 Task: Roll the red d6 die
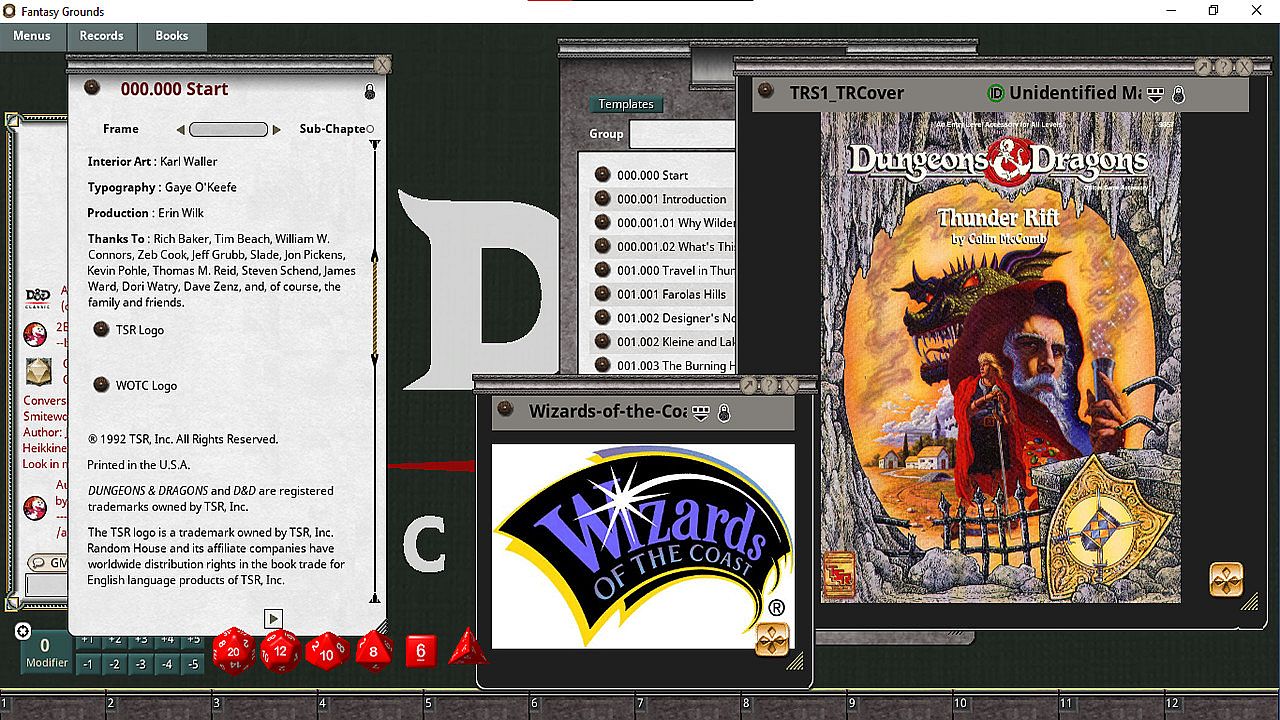pyautogui.click(x=421, y=651)
